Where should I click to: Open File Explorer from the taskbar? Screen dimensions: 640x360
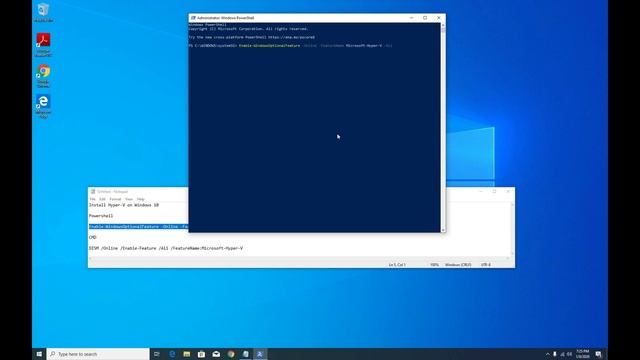coord(187,354)
